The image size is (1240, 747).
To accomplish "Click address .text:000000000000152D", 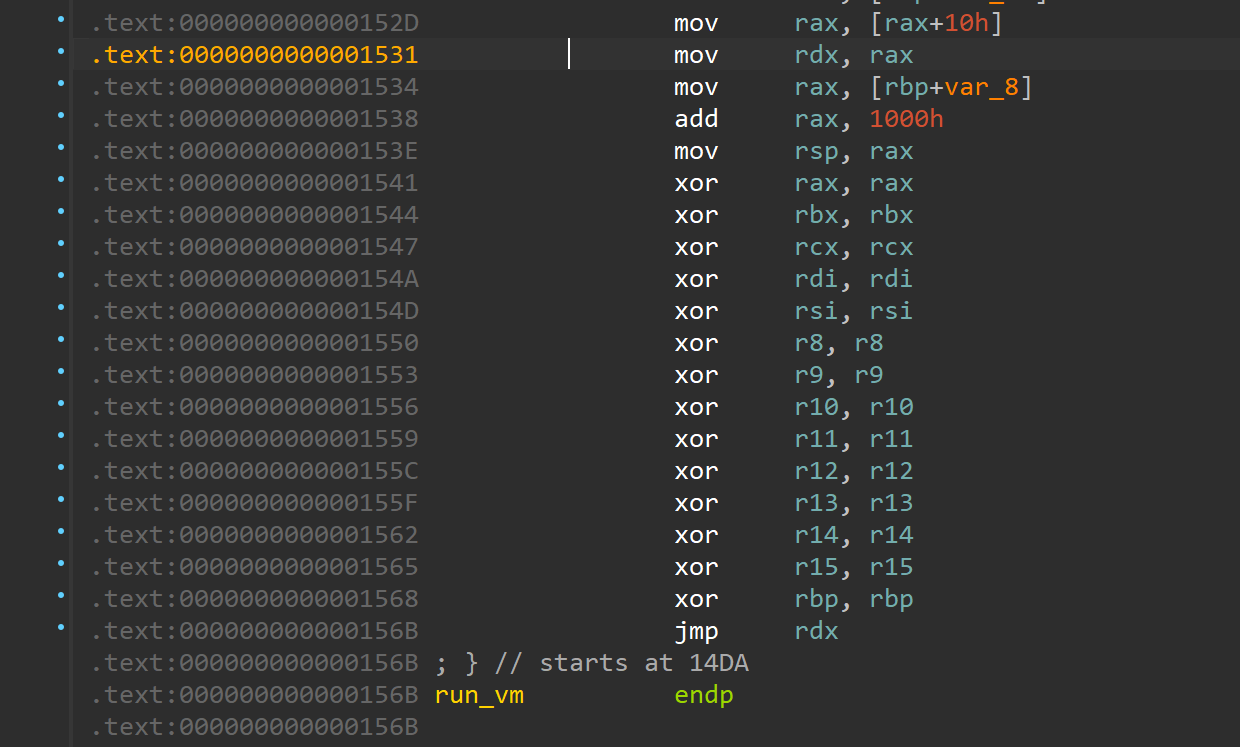I will 254,23.
